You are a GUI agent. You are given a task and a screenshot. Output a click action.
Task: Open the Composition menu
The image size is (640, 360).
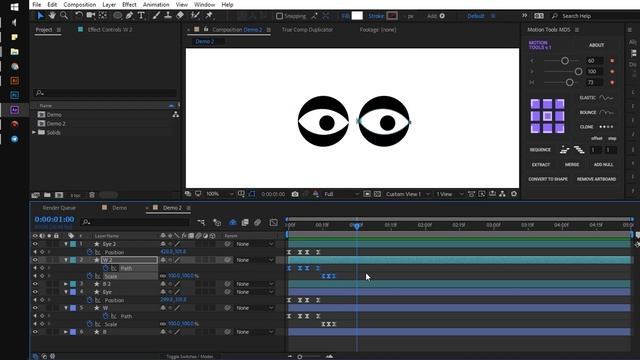[x=80, y=5]
